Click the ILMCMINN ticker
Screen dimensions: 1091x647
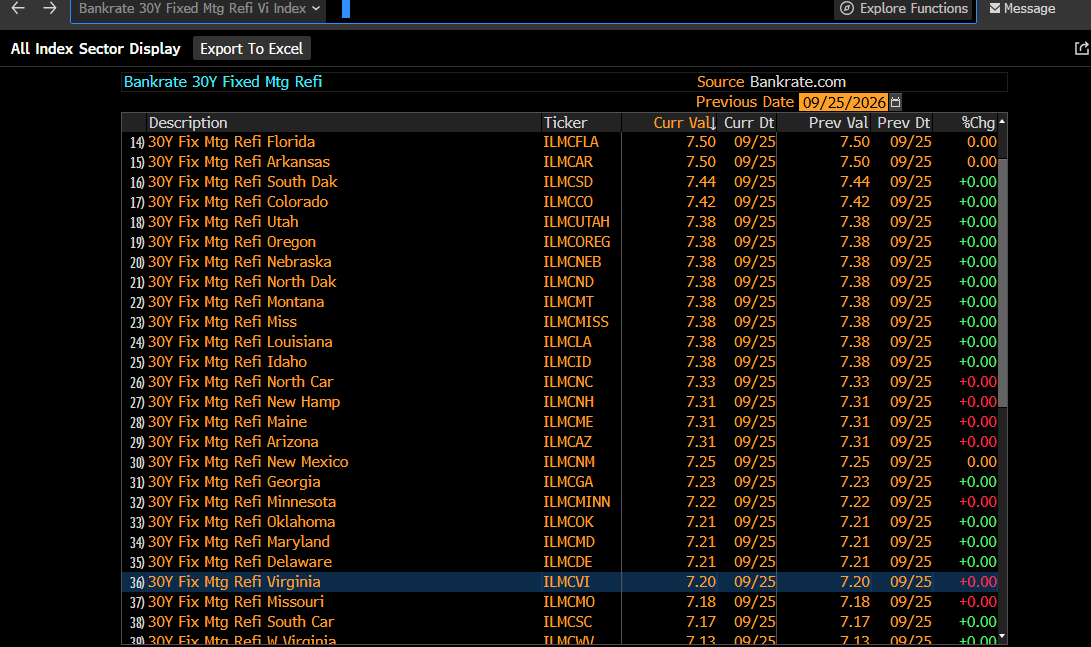pyautogui.click(x=577, y=502)
